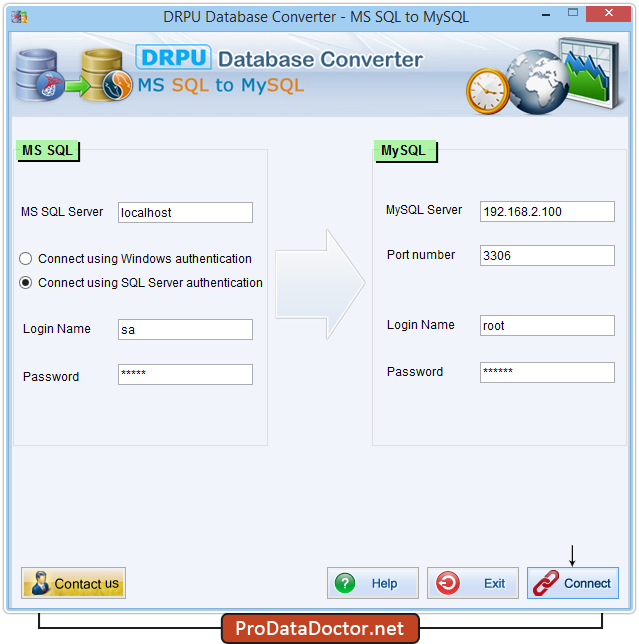Click the DRPU logo badge
This screenshot has width=639, height=644.
pyautogui.click(x=173, y=57)
